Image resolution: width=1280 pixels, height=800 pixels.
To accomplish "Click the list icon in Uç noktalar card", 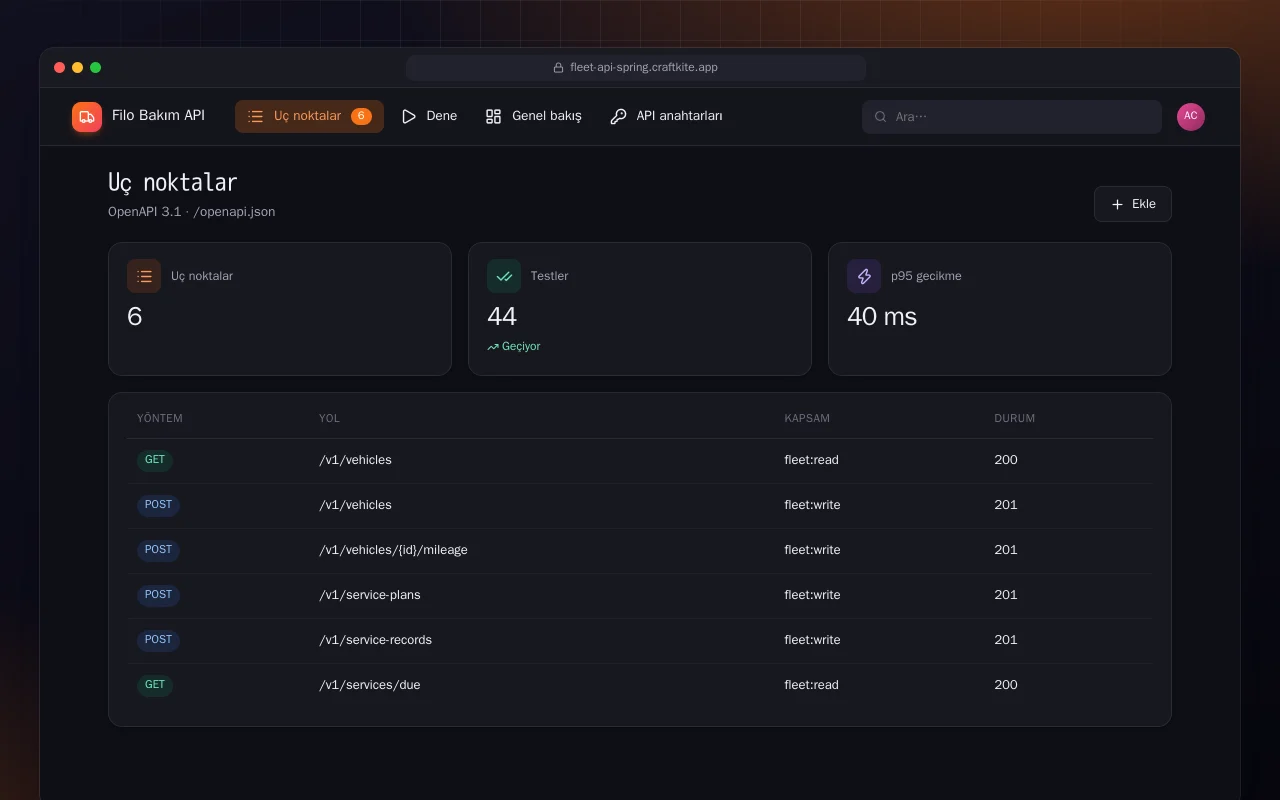I will [x=144, y=276].
